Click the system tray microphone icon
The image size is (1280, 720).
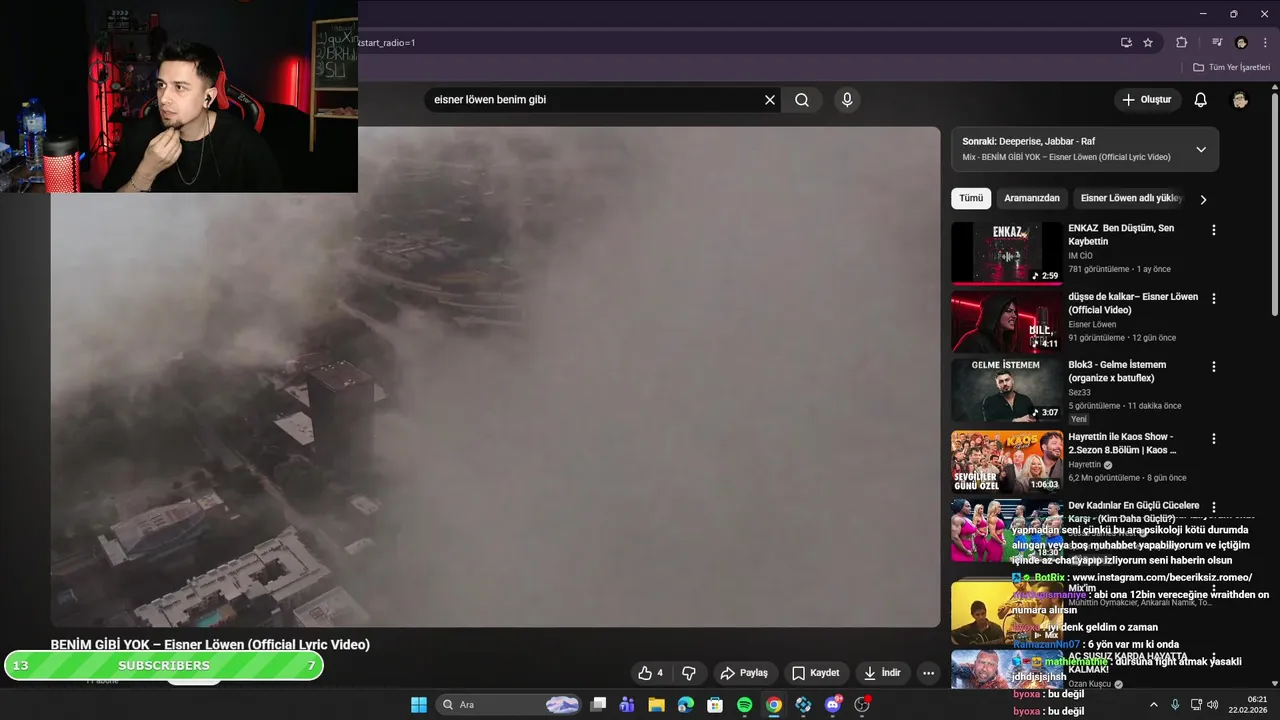tap(1175, 705)
